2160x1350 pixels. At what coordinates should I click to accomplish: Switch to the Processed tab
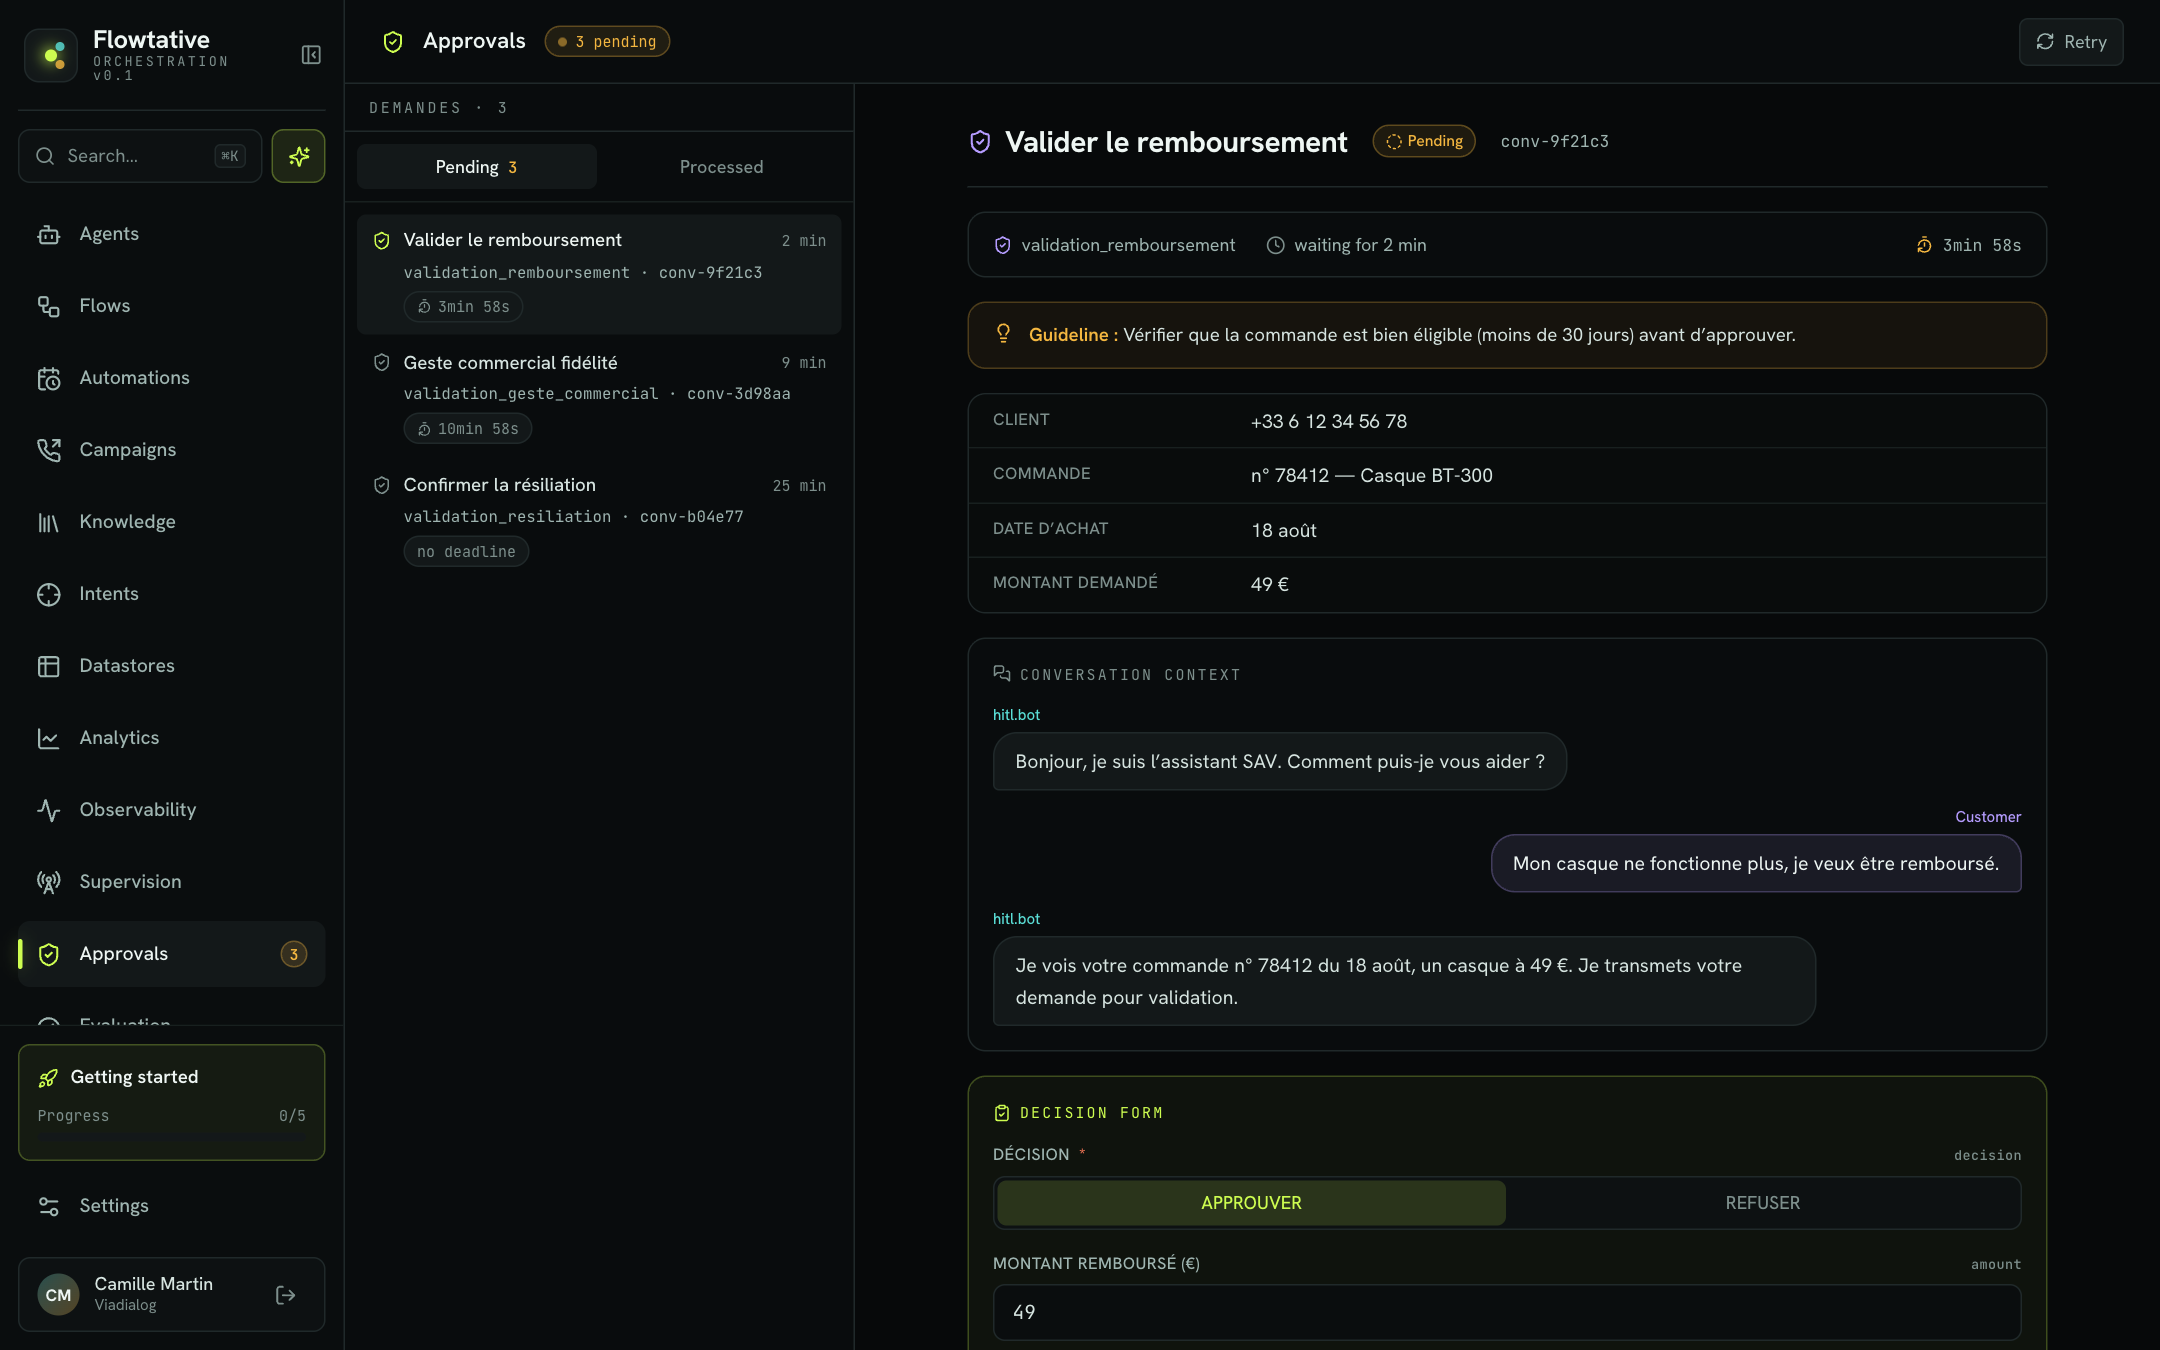(721, 167)
